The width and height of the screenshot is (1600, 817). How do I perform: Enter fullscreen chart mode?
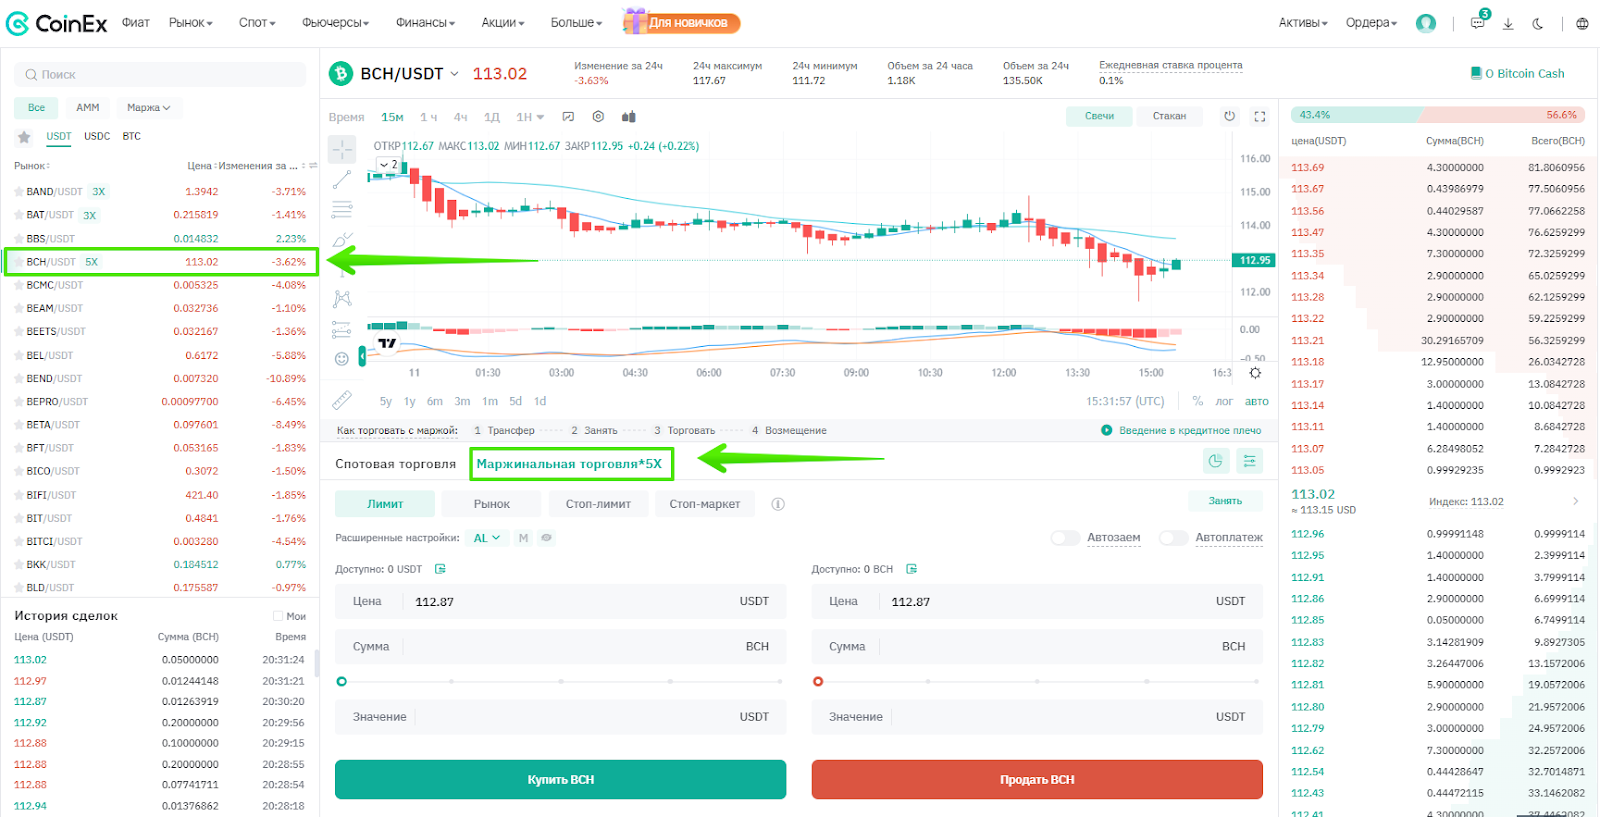point(1260,116)
